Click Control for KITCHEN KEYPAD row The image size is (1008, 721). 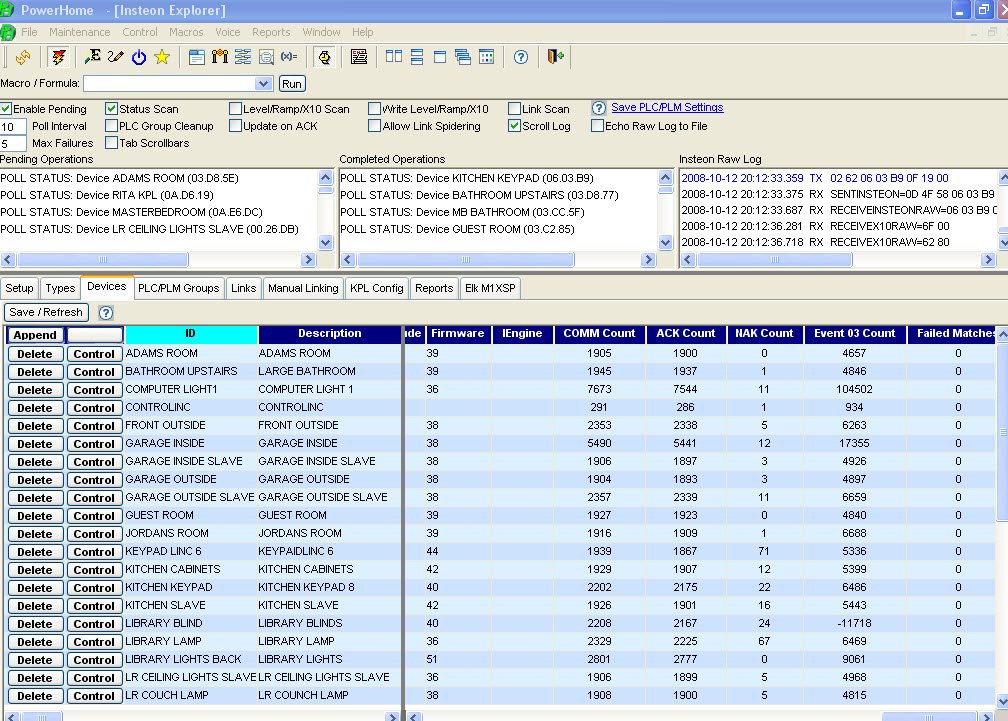[x=94, y=588]
